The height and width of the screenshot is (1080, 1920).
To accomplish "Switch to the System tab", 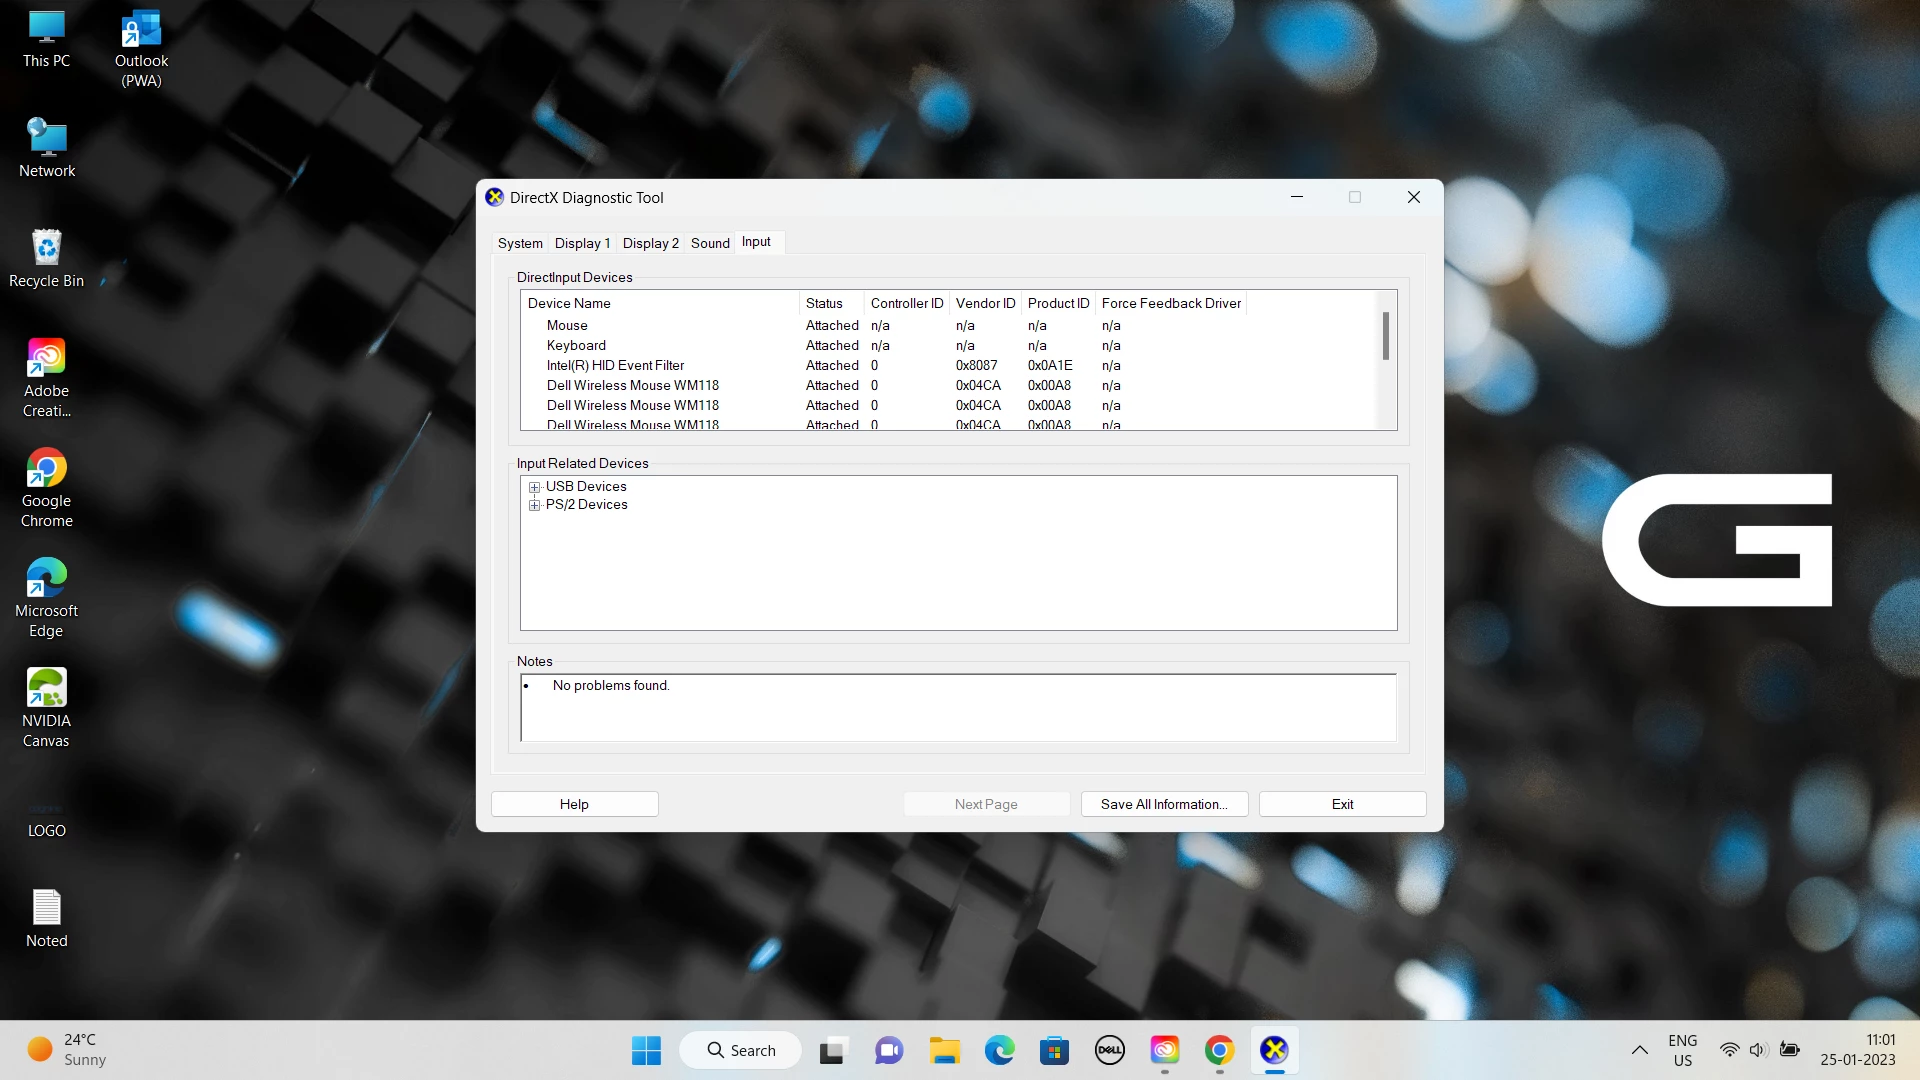I will pyautogui.click(x=520, y=243).
